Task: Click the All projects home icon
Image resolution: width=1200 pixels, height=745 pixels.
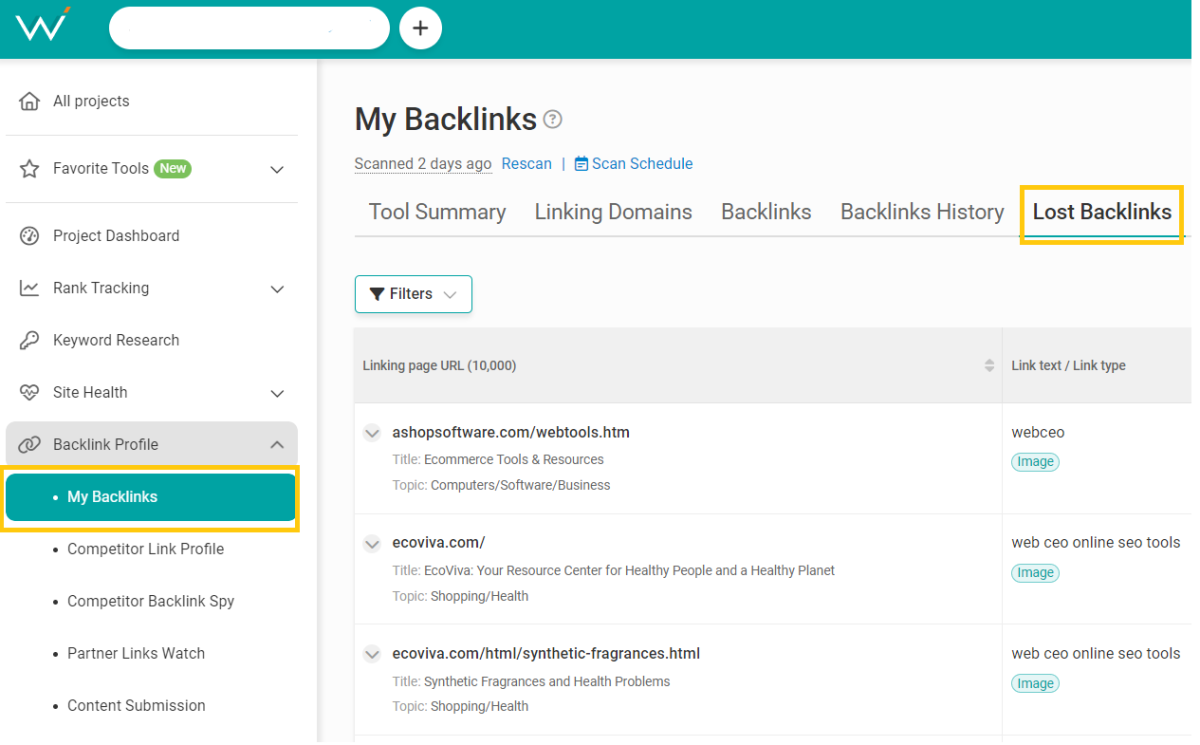Action: click(x=30, y=101)
